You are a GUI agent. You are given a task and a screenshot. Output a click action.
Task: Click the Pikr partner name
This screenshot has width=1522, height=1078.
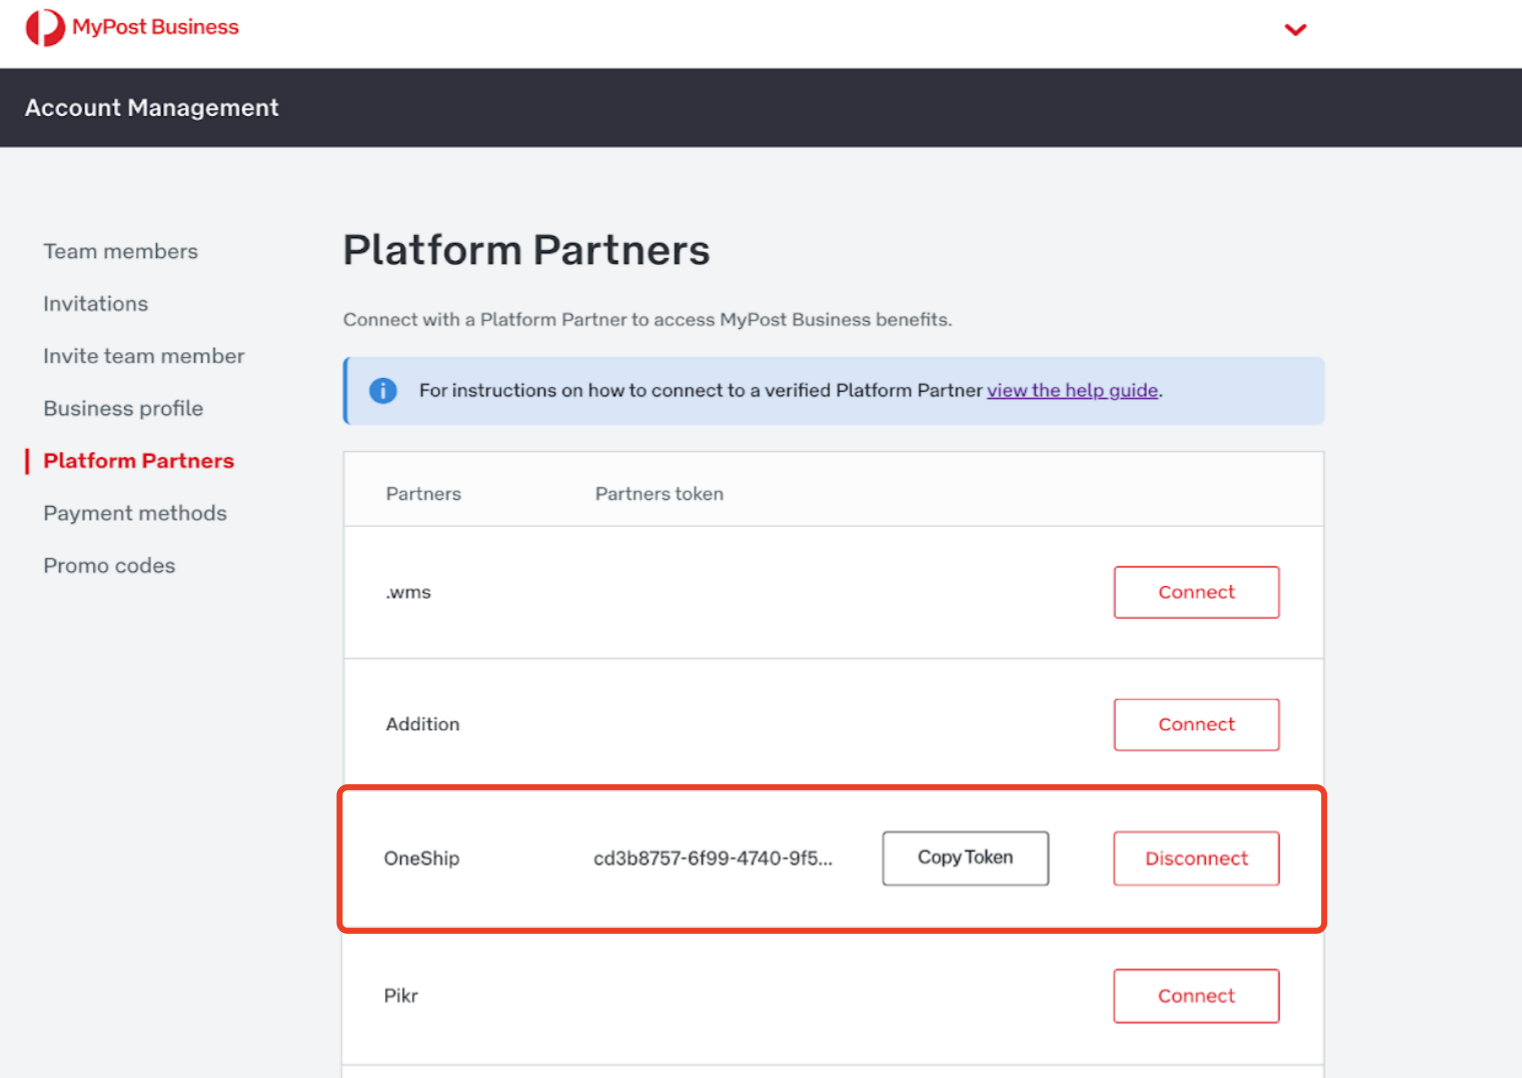[x=401, y=996]
